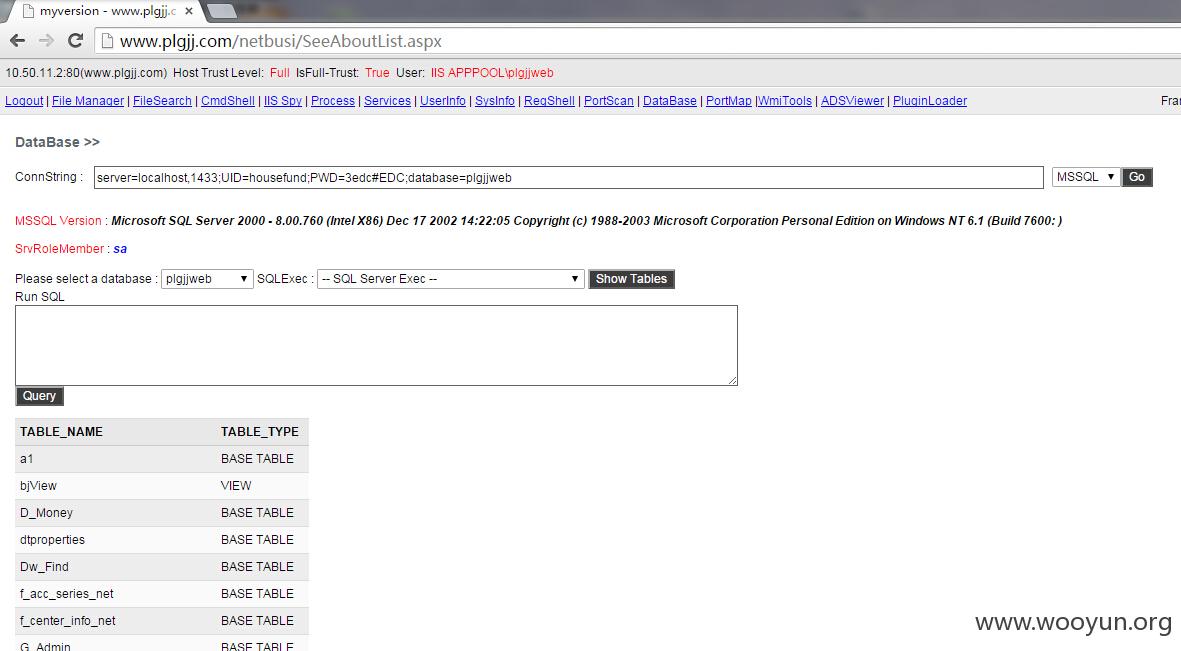1181x651 pixels.
Task: Click the Show Tables button
Action: click(631, 279)
